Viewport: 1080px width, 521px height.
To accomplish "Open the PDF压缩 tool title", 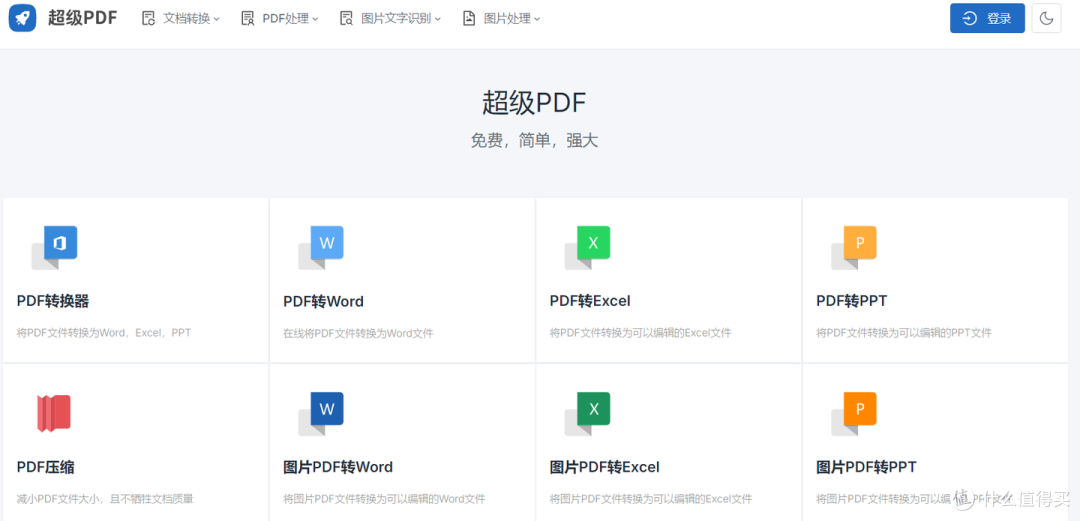I will coord(45,467).
